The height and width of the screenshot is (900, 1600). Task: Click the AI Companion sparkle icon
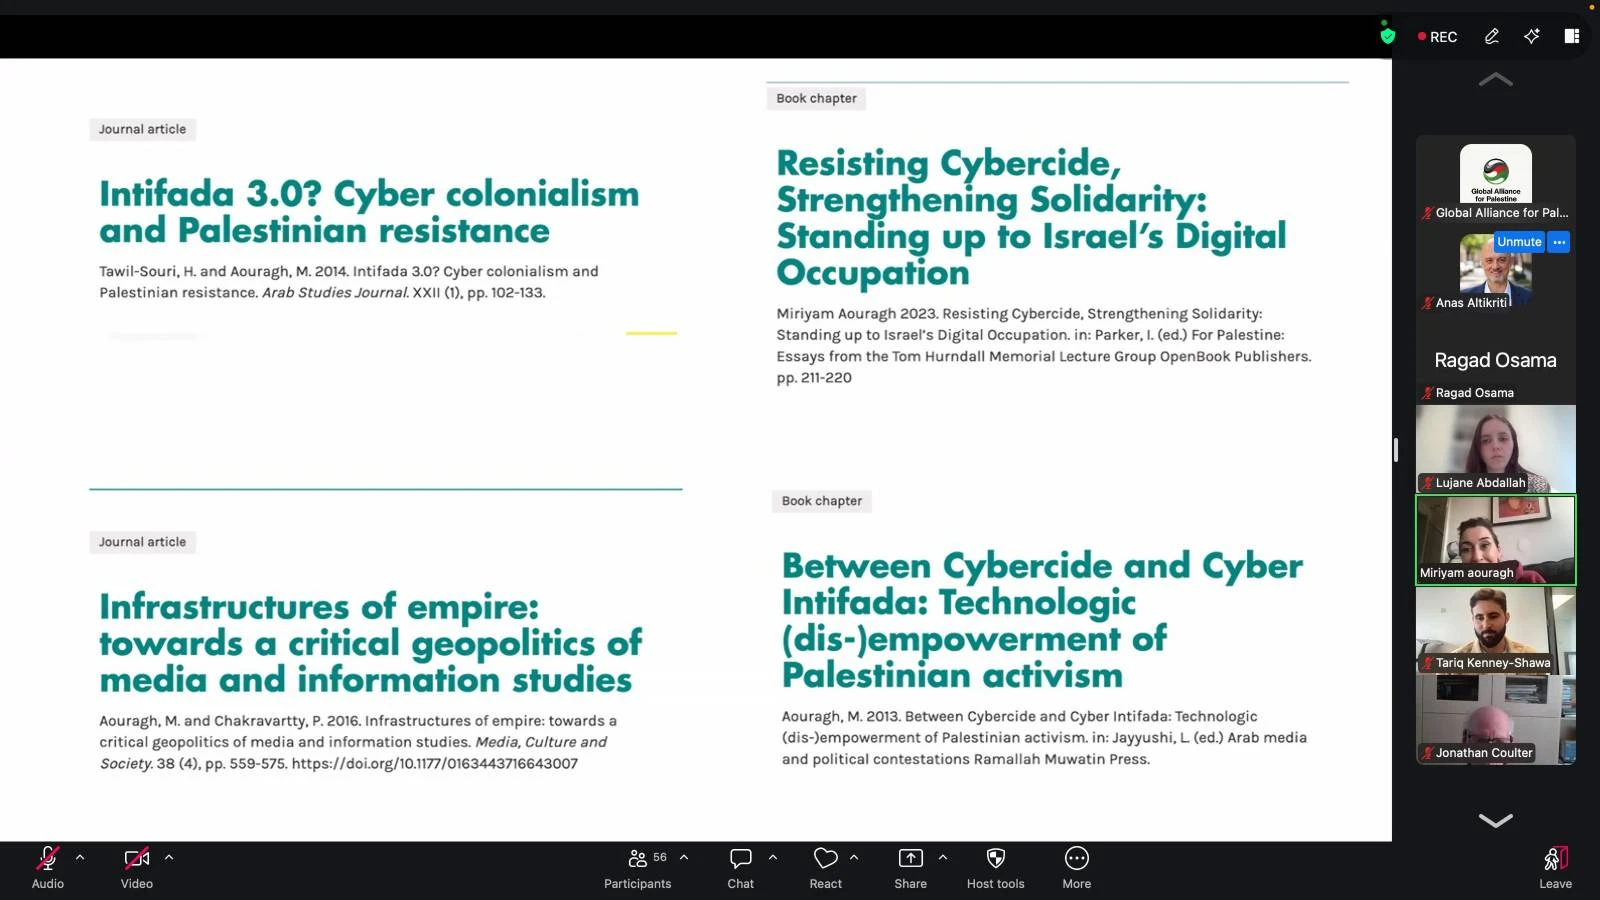pyautogui.click(x=1531, y=36)
